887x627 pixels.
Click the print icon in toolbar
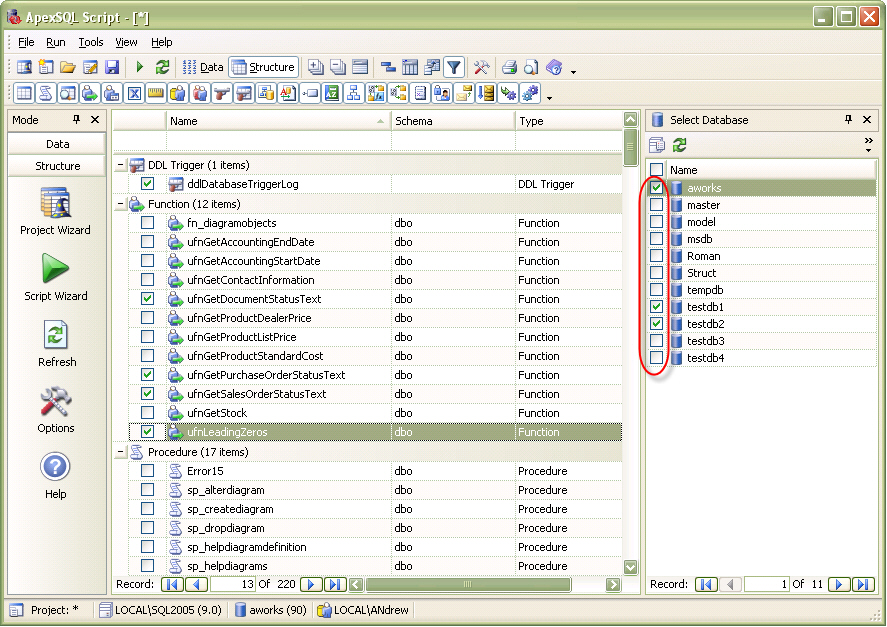pos(509,67)
